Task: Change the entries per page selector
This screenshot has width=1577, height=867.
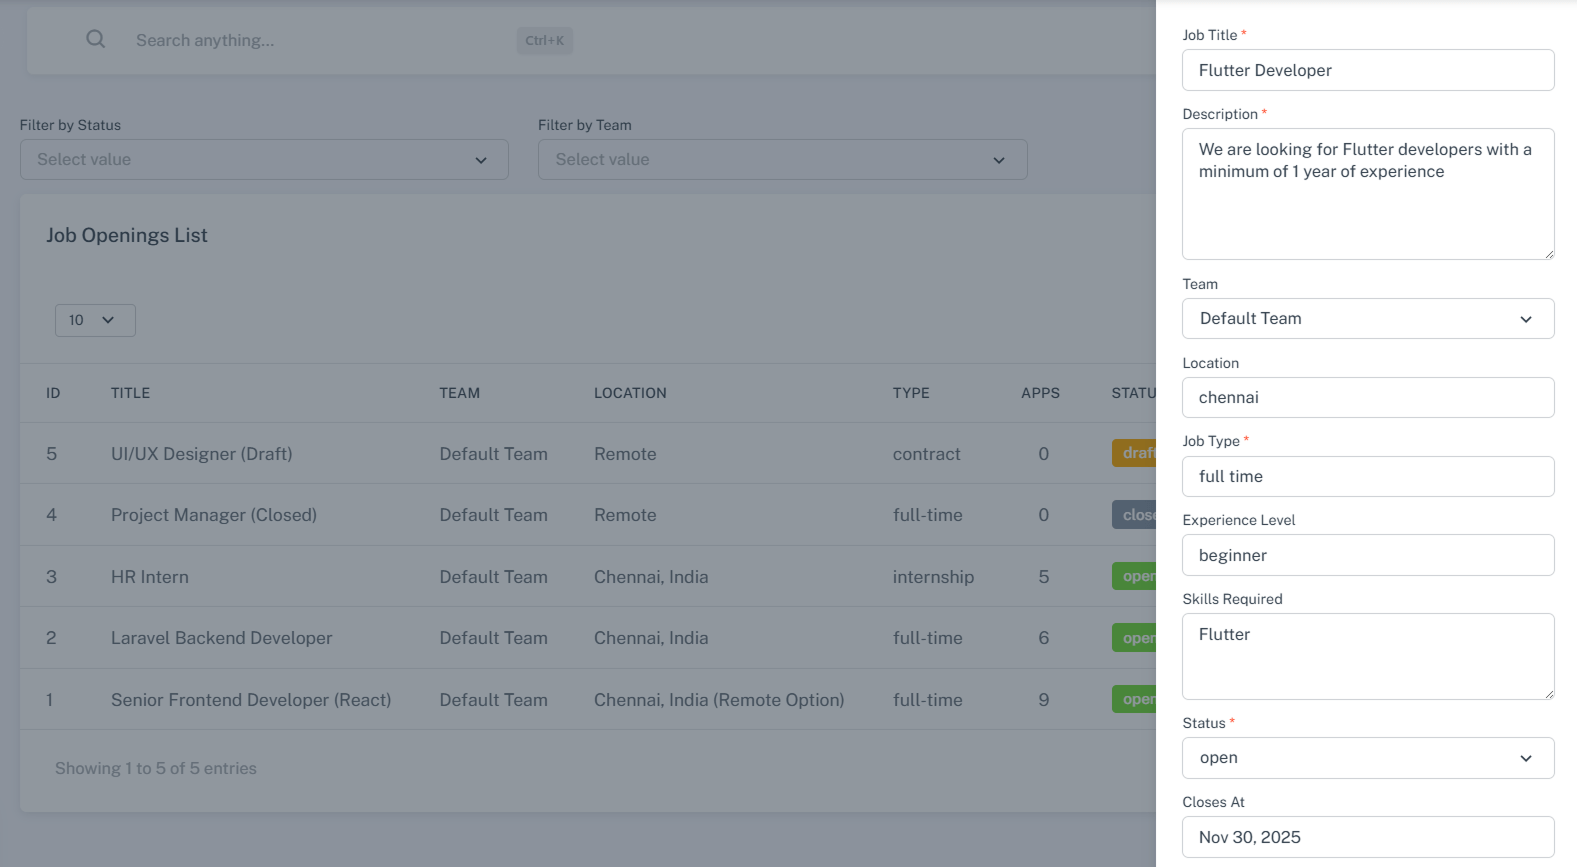Action: coord(95,320)
